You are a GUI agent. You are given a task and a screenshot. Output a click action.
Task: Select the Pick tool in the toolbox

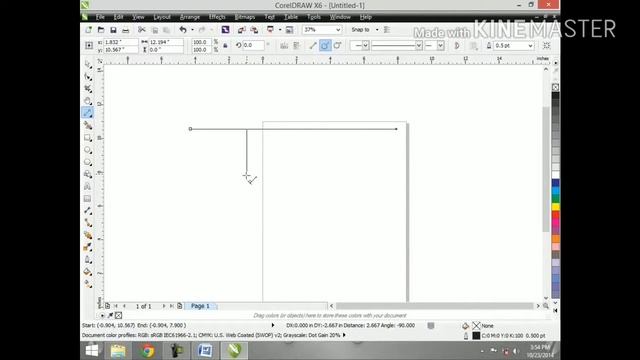88,64
